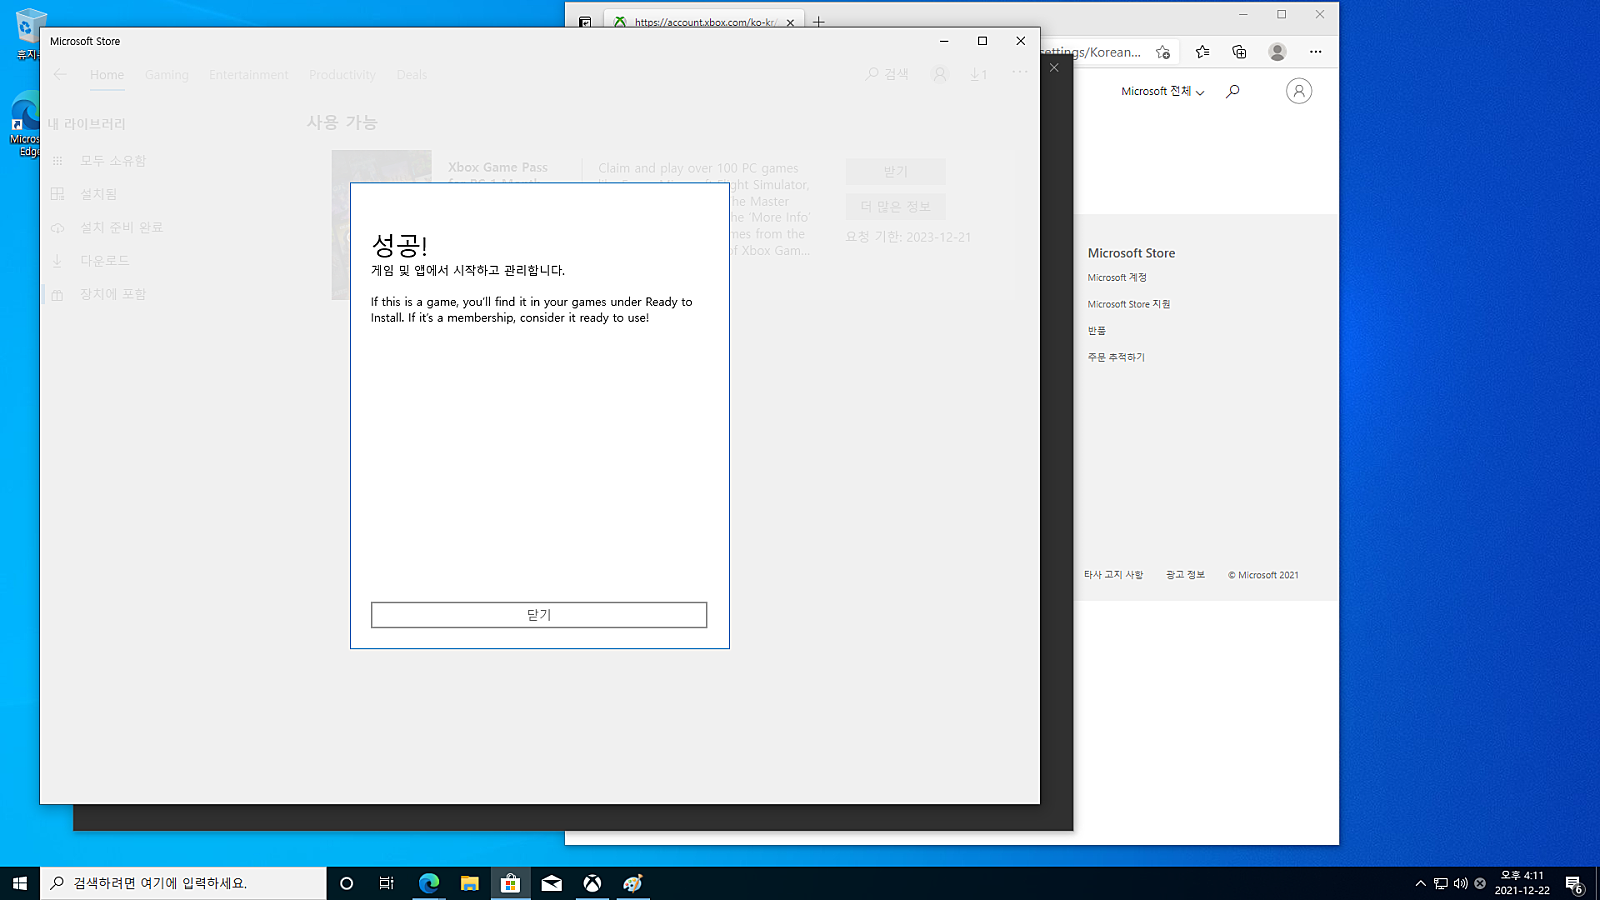The width and height of the screenshot is (1600, 900).
Task: Select 설치 준비 완료 in sidebar
Action: (121, 228)
